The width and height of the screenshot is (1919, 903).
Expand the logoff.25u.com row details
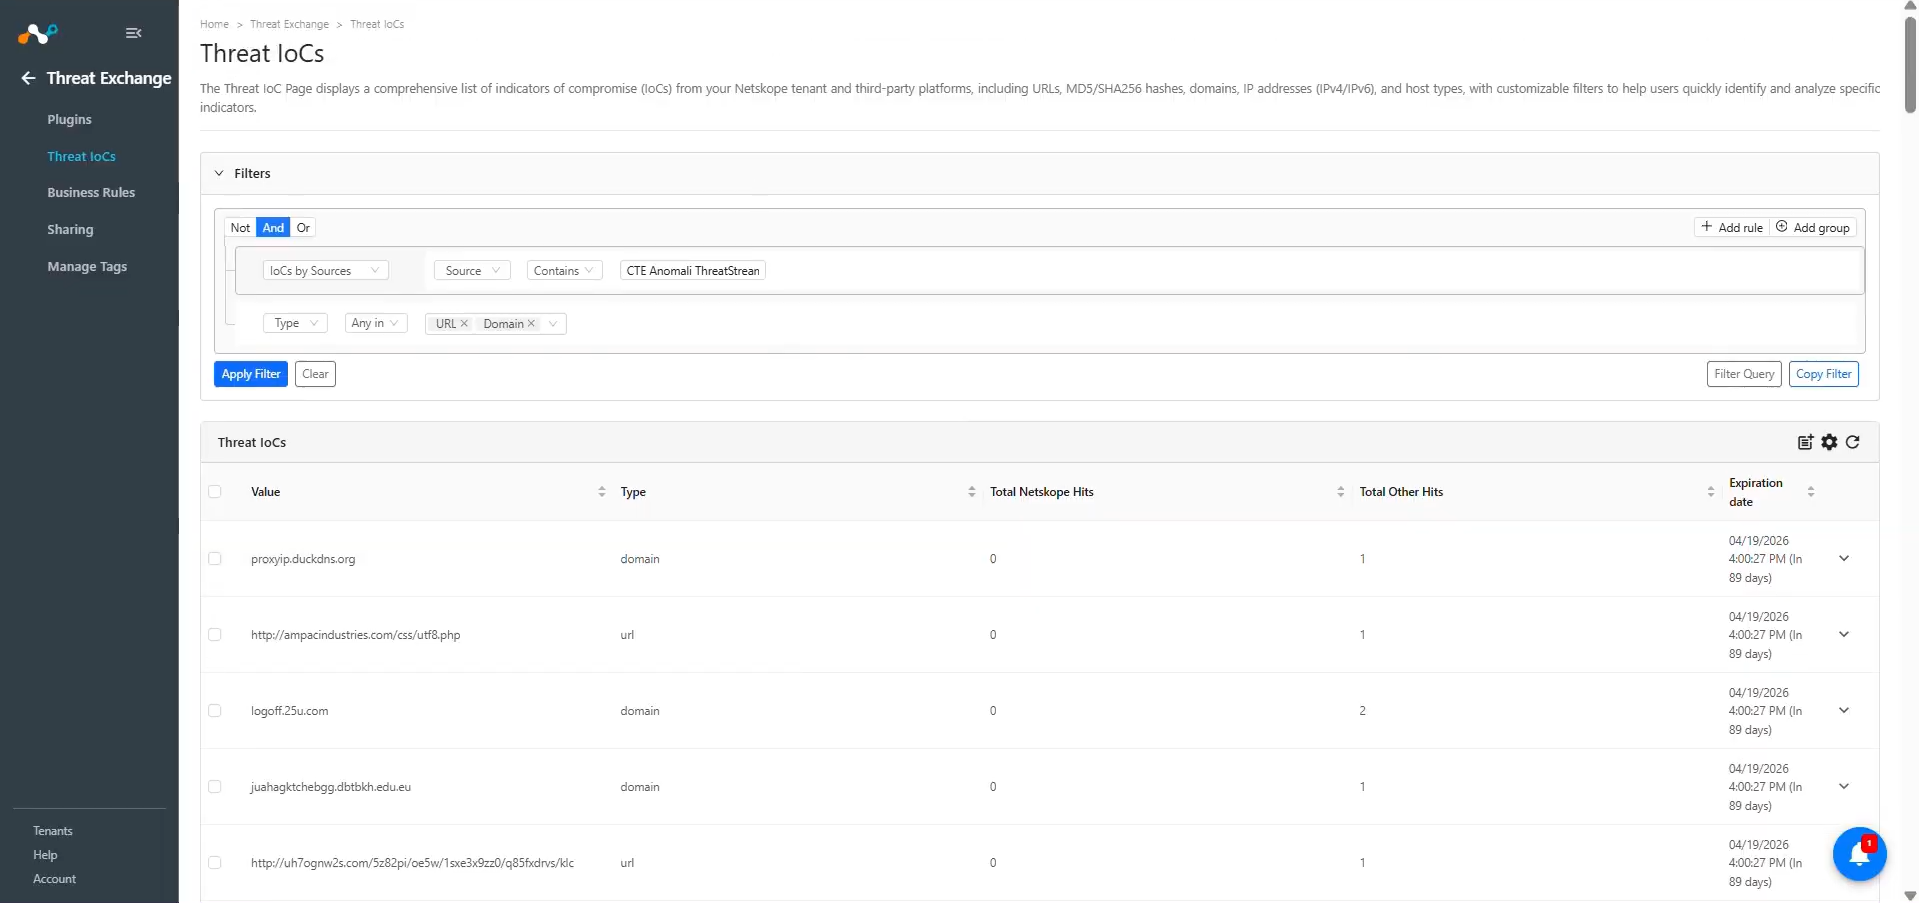tap(1844, 711)
